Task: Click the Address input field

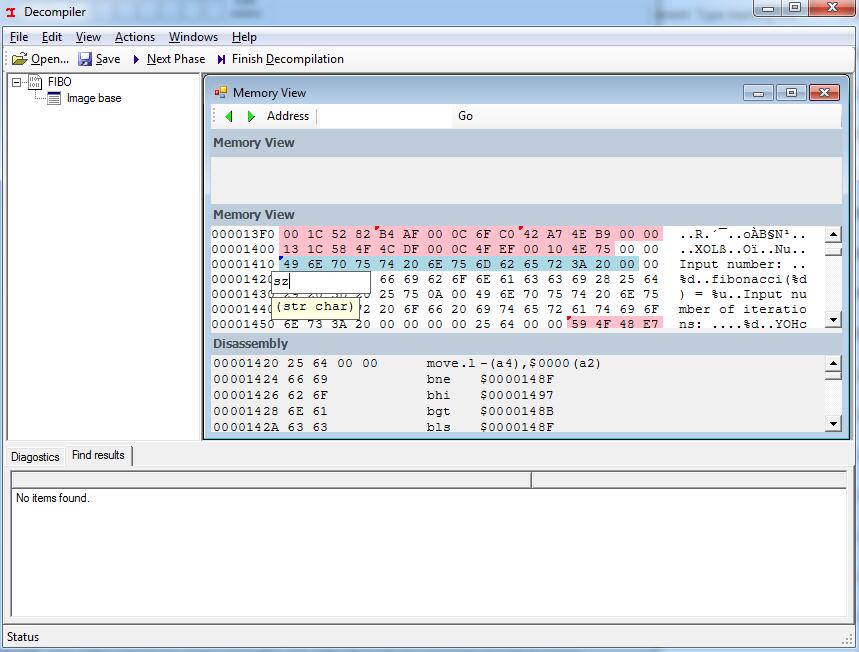Action: point(385,116)
